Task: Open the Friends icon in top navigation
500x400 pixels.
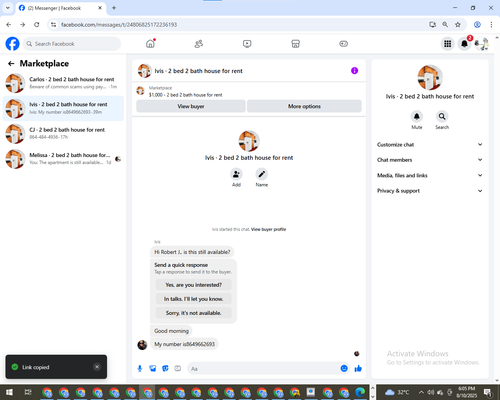Action: coord(199,44)
